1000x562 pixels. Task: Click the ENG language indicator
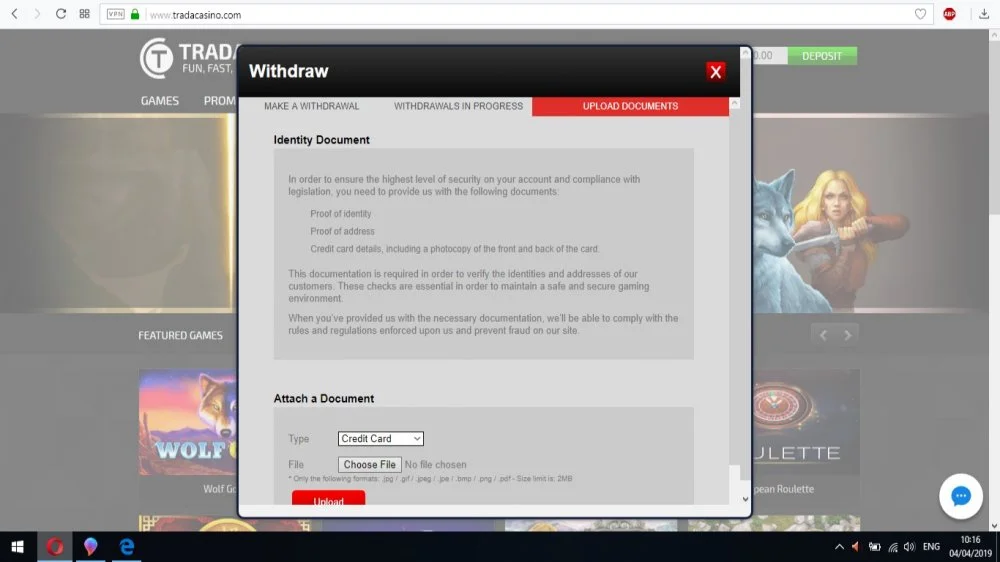click(x=931, y=547)
